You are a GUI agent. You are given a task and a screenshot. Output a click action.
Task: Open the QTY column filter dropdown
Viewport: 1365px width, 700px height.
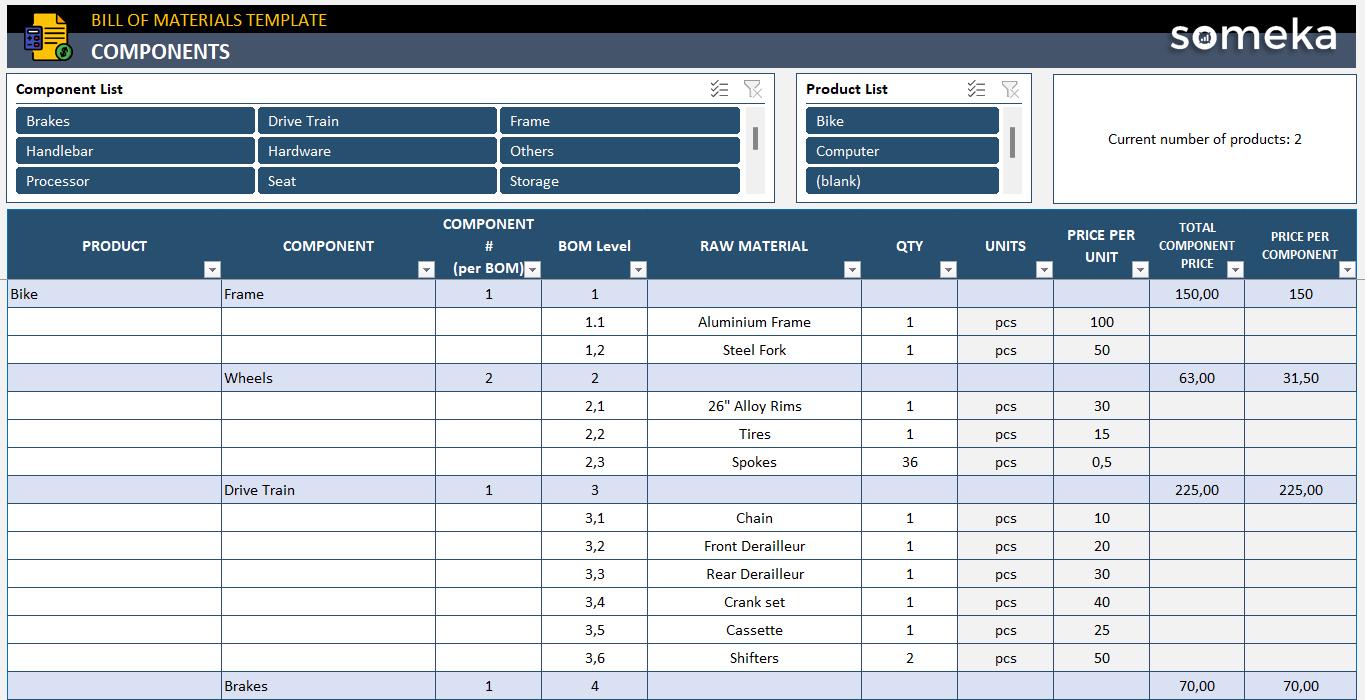[948, 269]
